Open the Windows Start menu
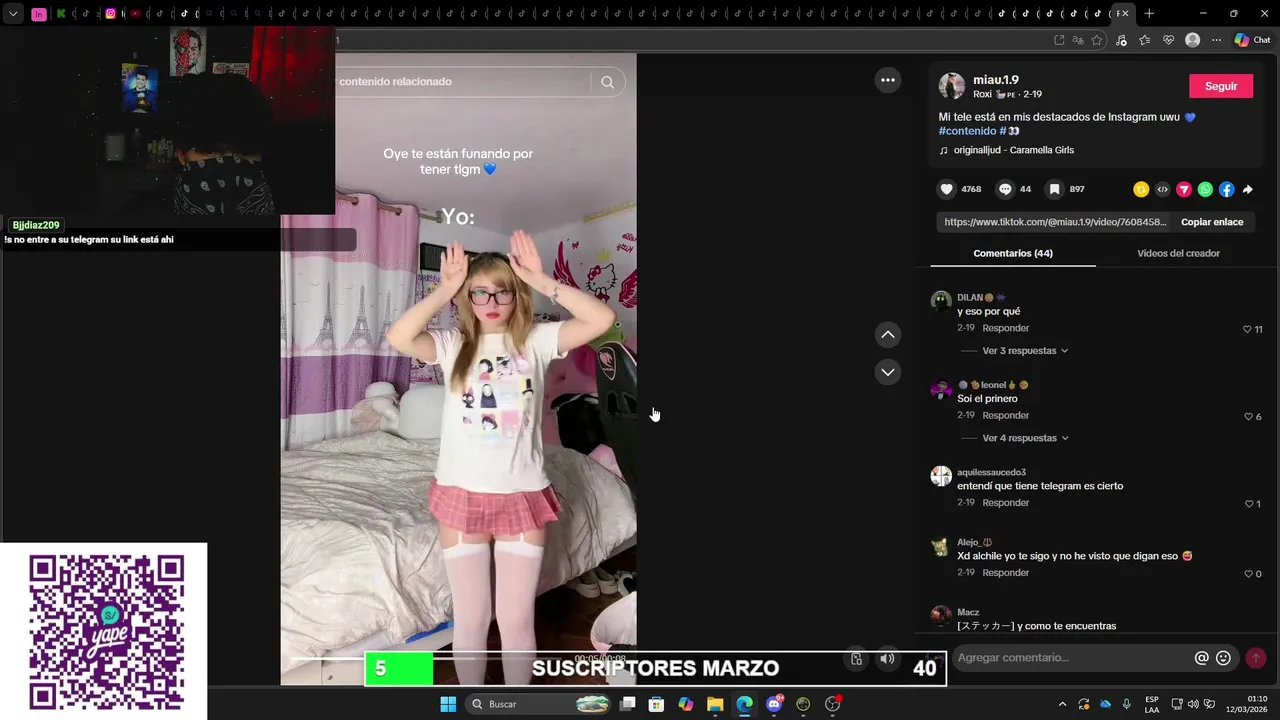1280x720 pixels. coord(448,704)
